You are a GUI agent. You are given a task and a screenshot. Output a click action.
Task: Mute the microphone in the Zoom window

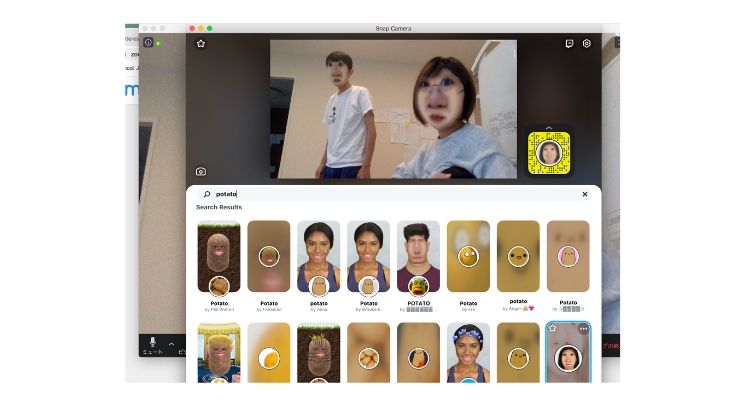coord(153,345)
